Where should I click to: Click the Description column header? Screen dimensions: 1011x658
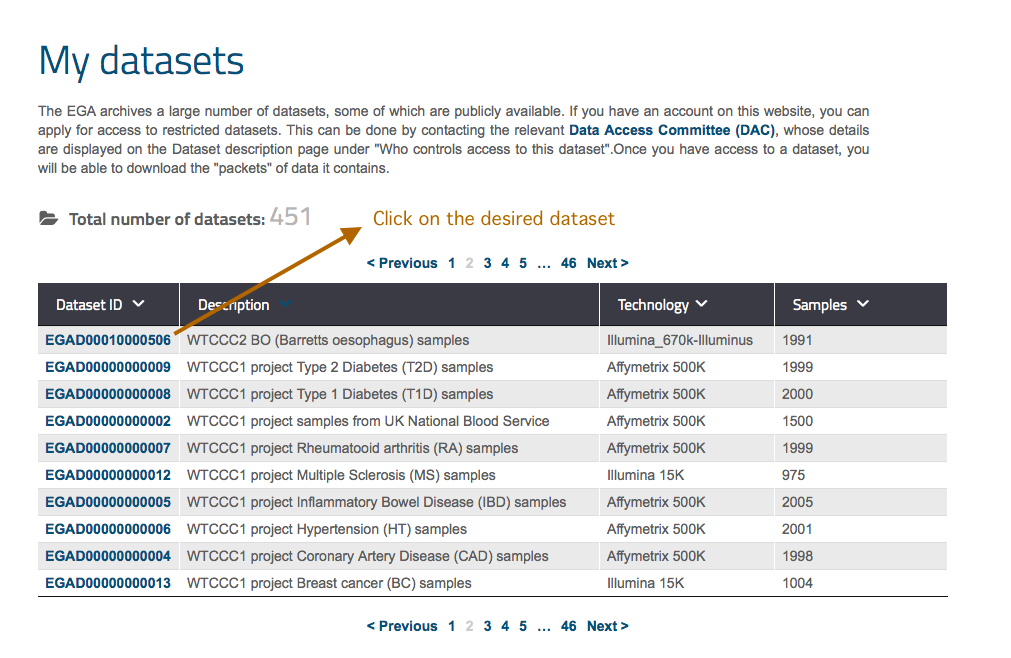pyautogui.click(x=234, y=305)
